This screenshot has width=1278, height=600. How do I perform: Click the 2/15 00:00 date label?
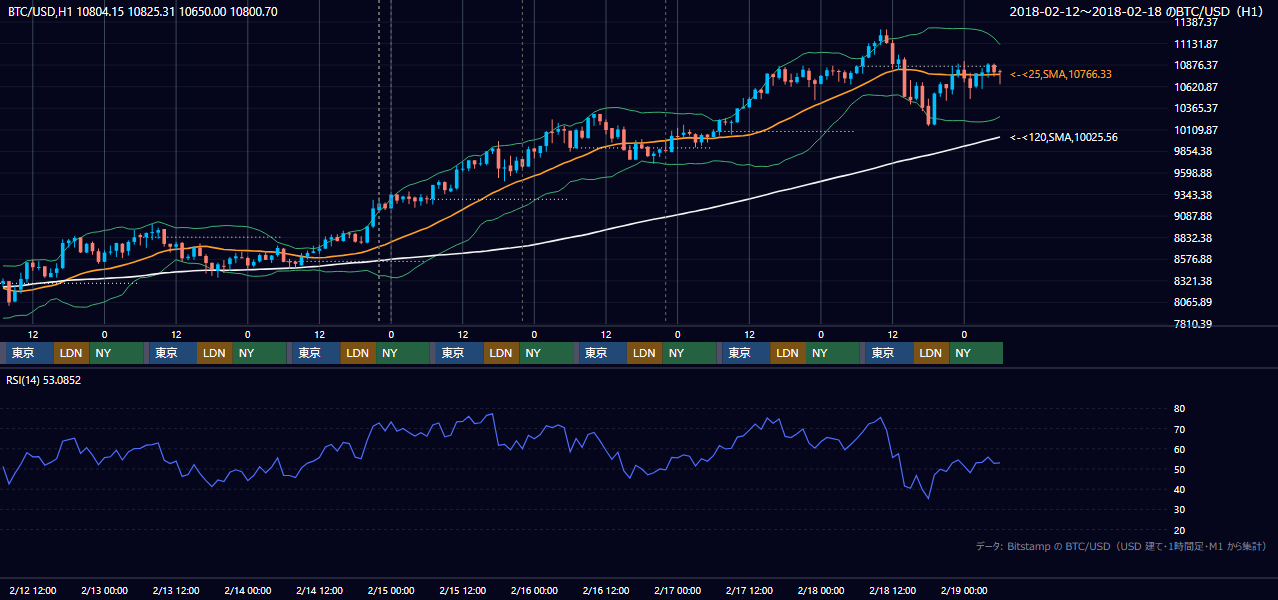(391, 590)
